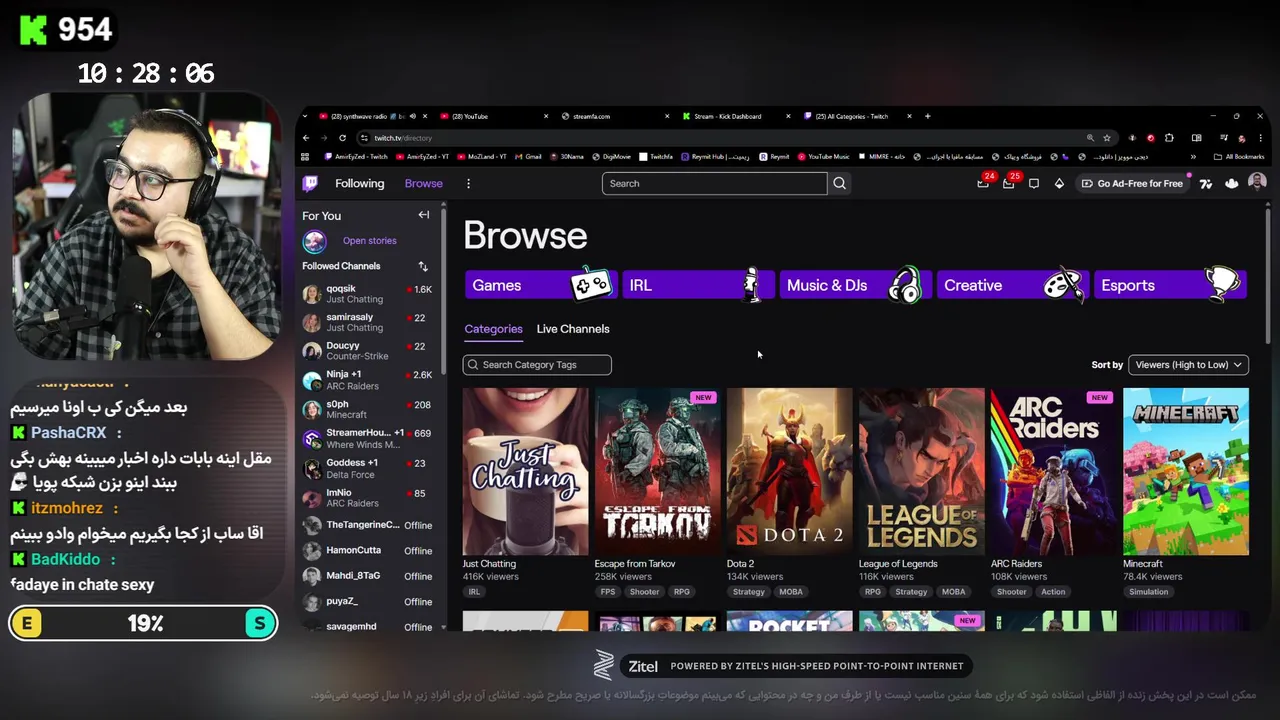This screenshot has width=1280, height=720.
Task: Reload the page in browser toolbar
Action: coord(342,138)
